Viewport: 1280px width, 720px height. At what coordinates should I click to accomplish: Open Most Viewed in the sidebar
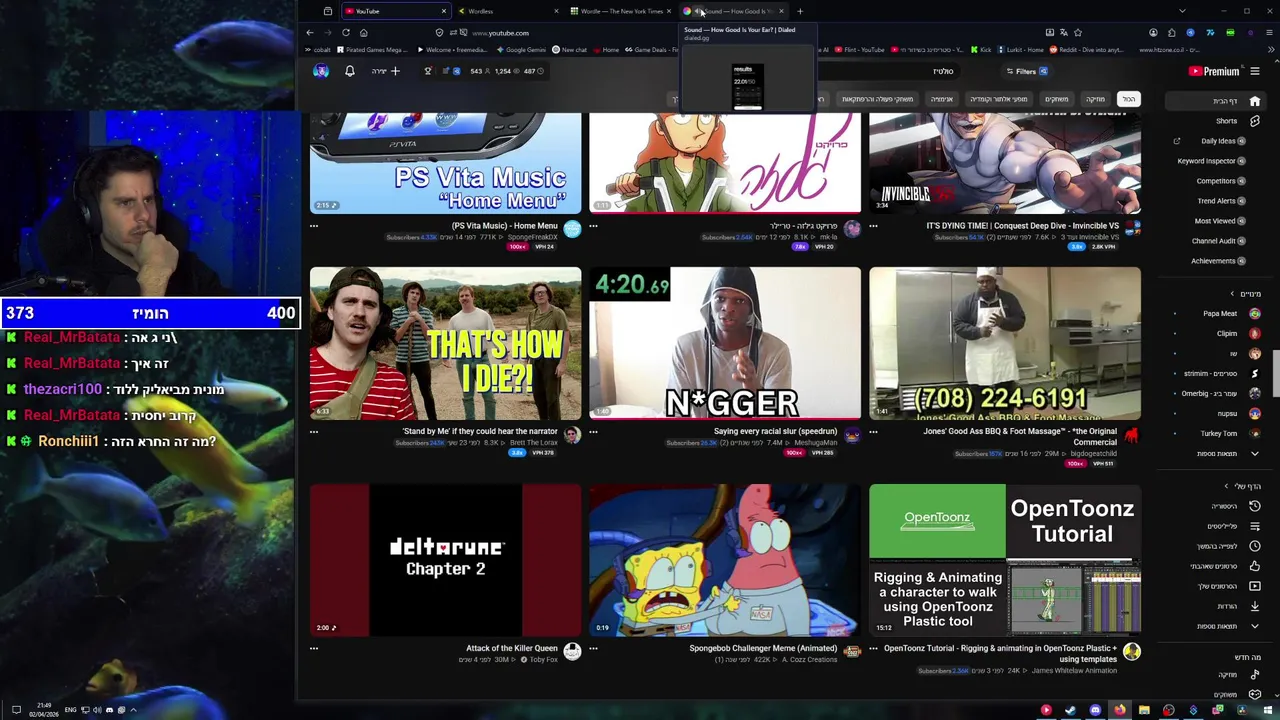click(1220, 221)
